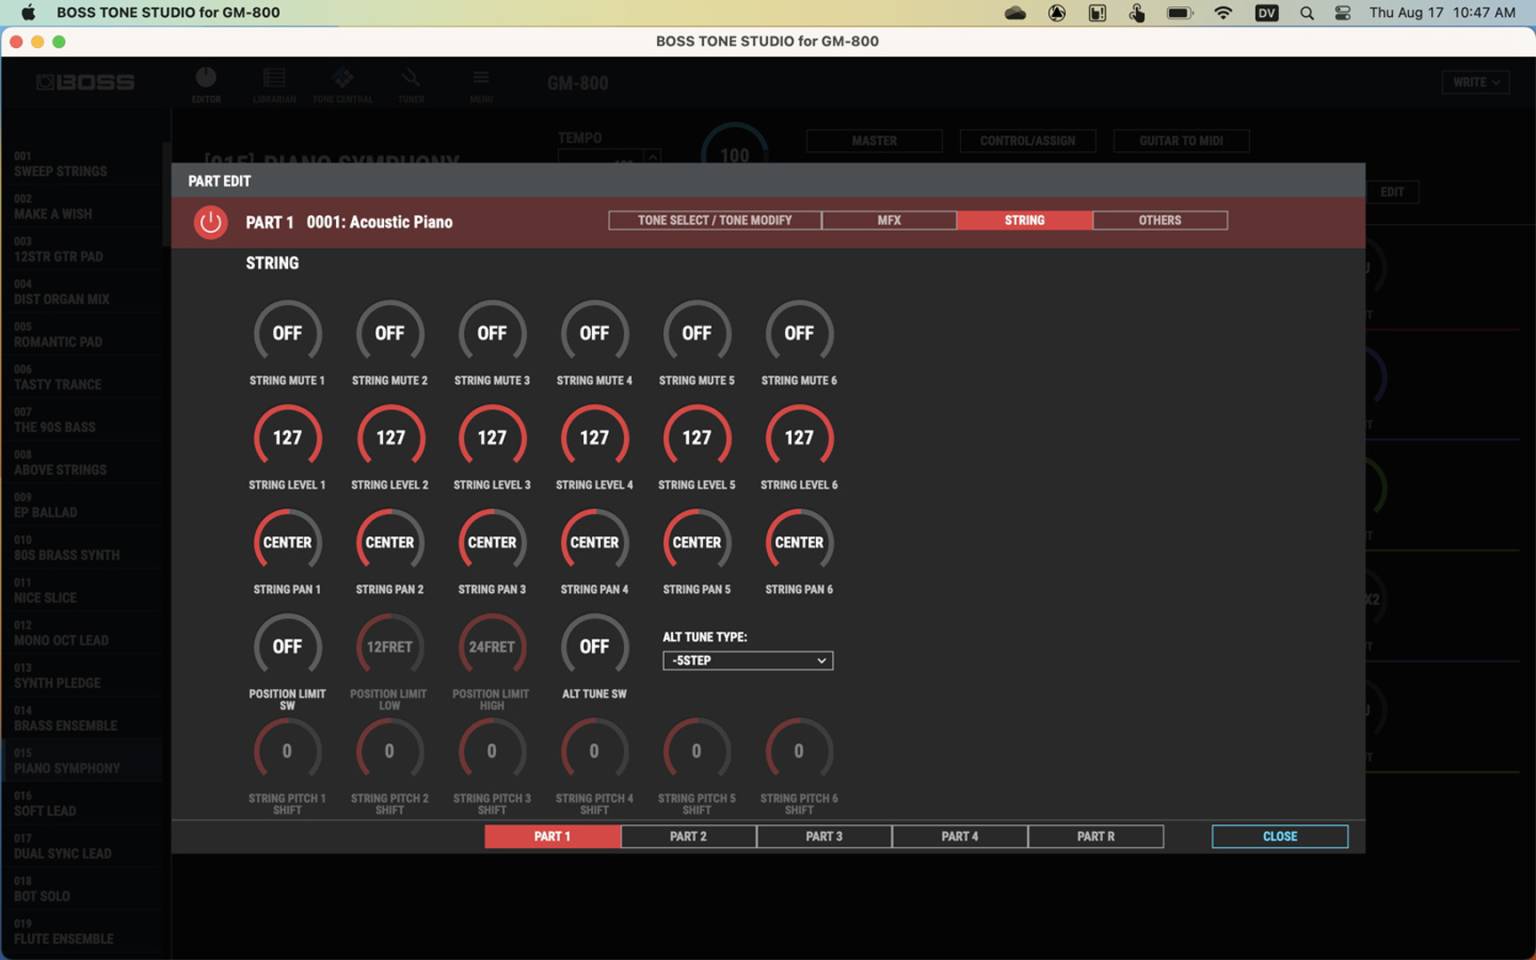
Task: Click the cloud icon in the menu bar
Action: point(1015,13)
